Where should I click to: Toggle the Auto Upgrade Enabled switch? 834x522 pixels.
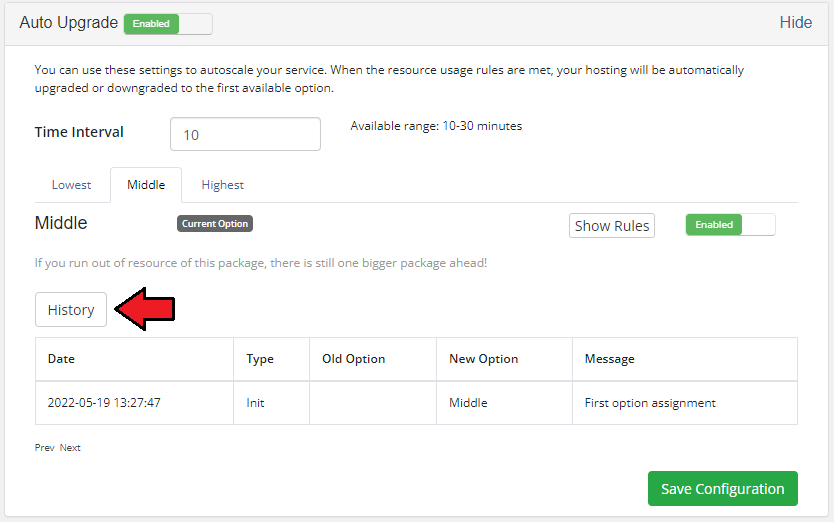(x=168, y=24)
